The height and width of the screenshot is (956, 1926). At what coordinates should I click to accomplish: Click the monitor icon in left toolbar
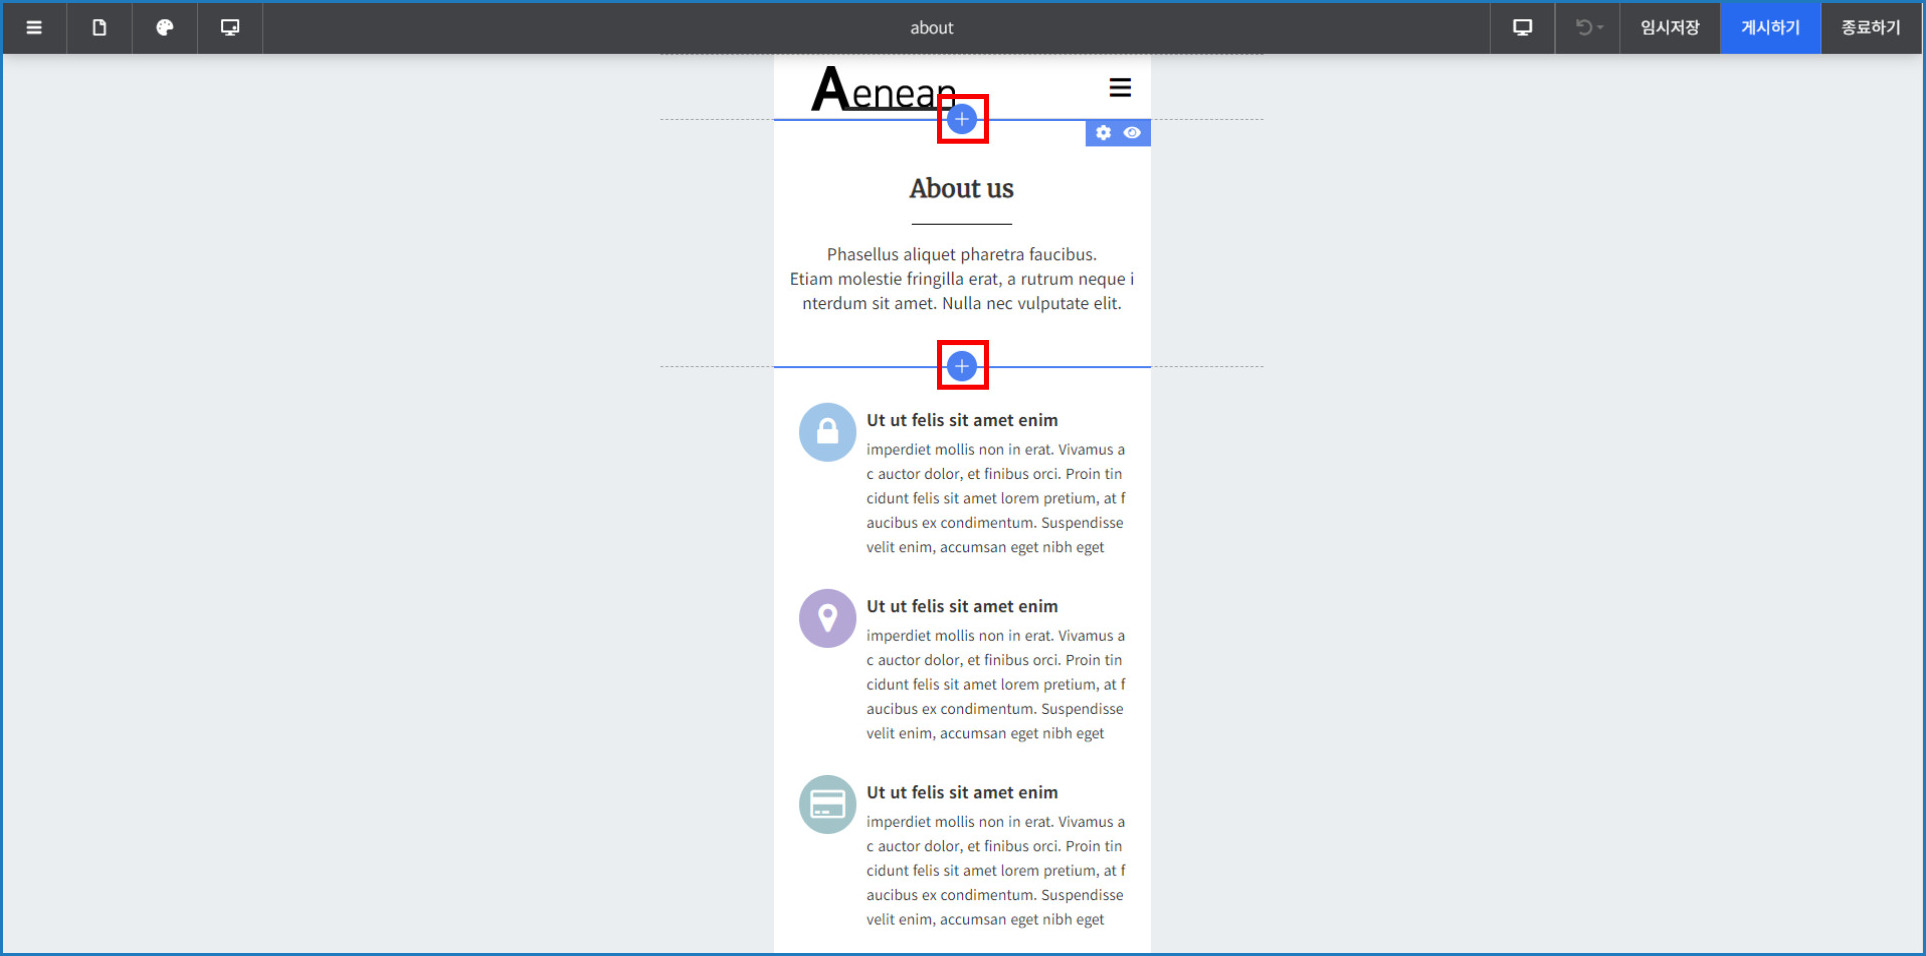point(230,28)
